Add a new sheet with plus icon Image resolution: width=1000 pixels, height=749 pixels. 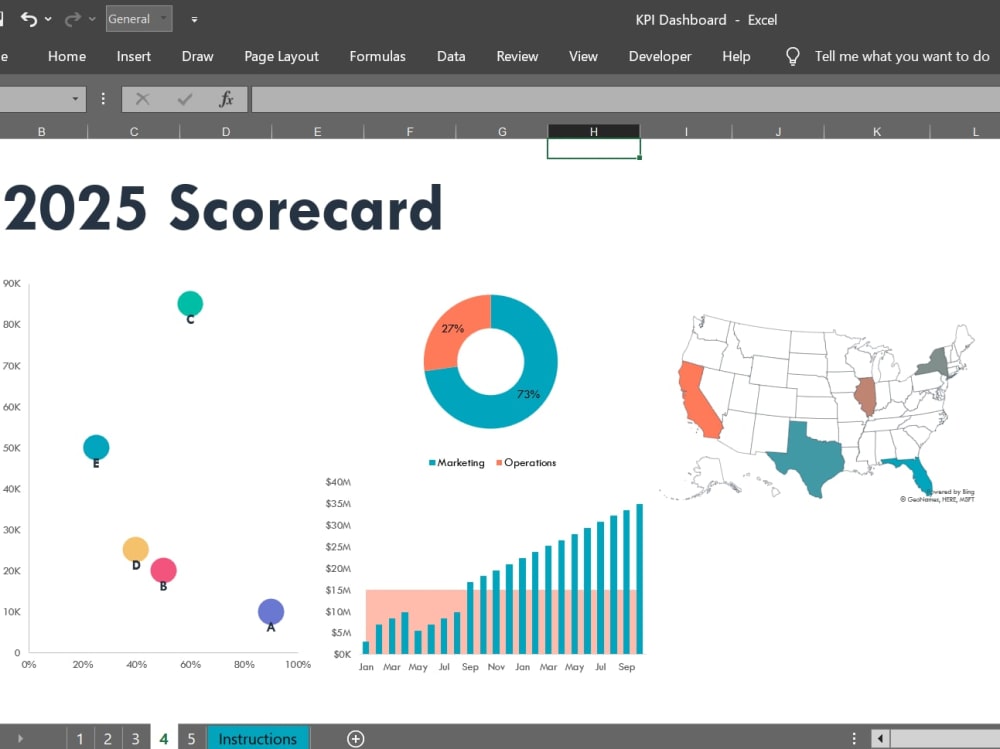point(356,739)
